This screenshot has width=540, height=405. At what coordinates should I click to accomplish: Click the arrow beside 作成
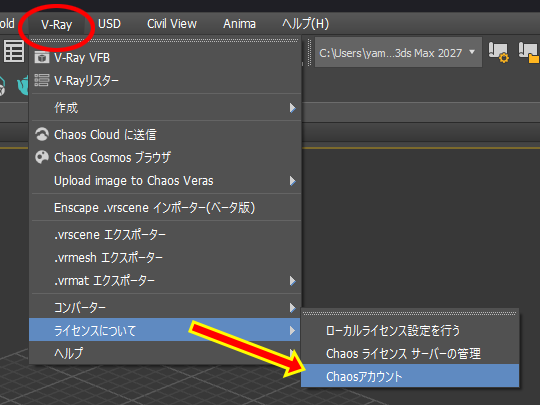pyautogui.click(x=292, y=108)
